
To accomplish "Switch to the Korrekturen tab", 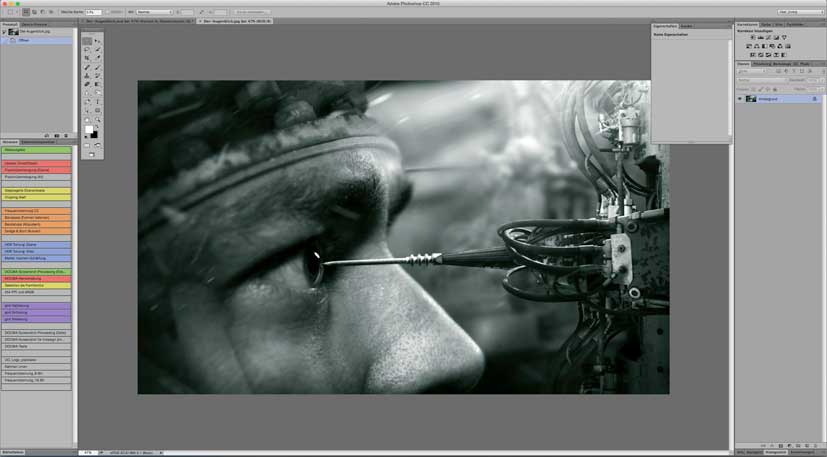I will [747, 25].
